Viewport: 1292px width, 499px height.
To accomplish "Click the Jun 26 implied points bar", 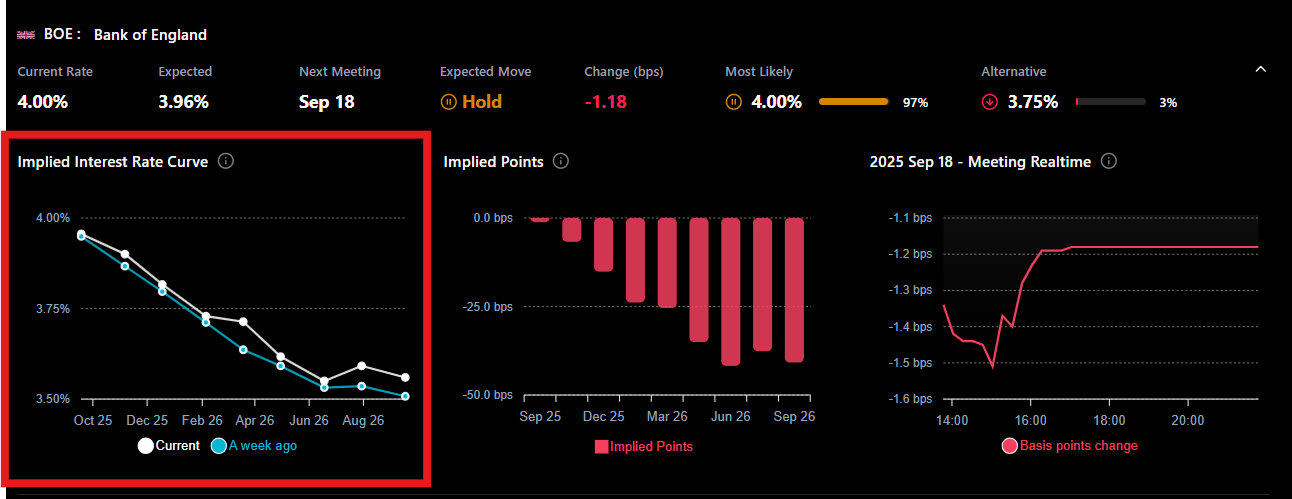I will 730,292.
